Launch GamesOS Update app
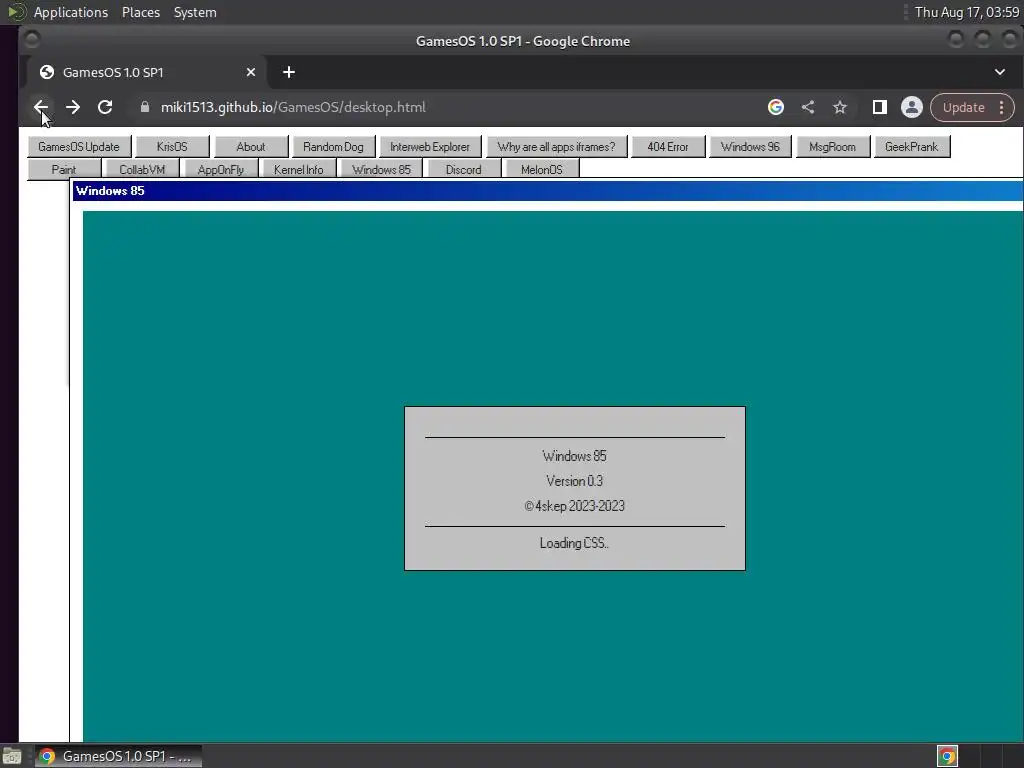The height and width of the screenshot is (768, 1024). [79, 147]
